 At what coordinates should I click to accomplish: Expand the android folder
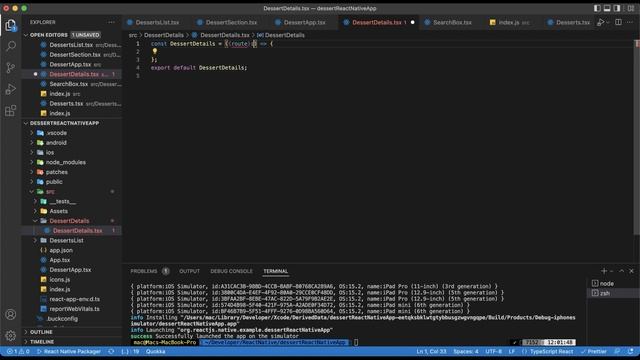[x=31, y=142]
